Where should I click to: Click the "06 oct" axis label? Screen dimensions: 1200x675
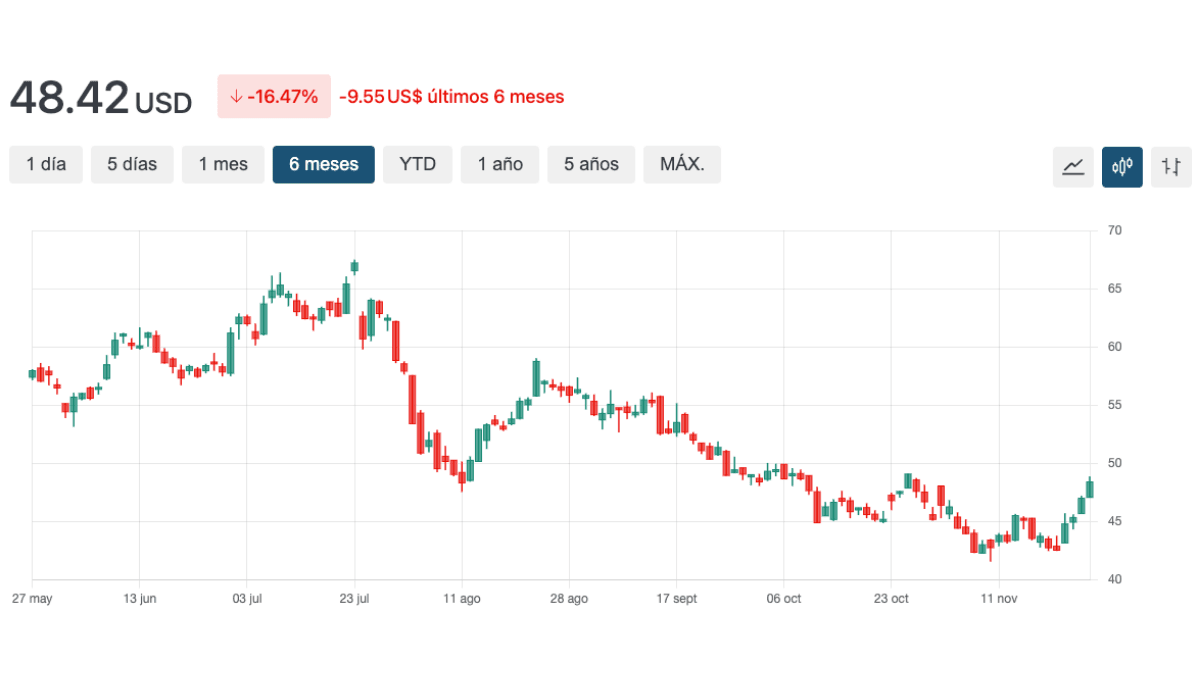784,599
